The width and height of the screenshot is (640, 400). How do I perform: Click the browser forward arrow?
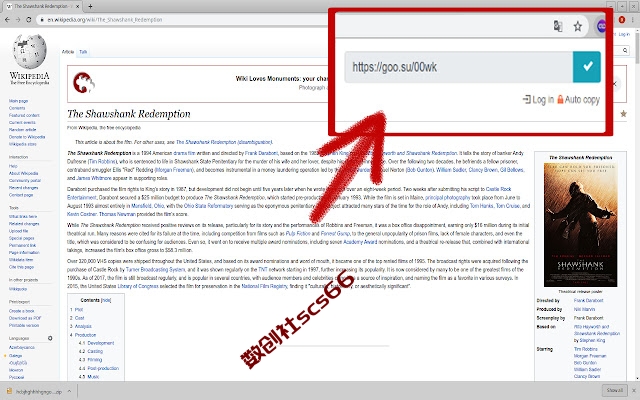coord(18,20)
